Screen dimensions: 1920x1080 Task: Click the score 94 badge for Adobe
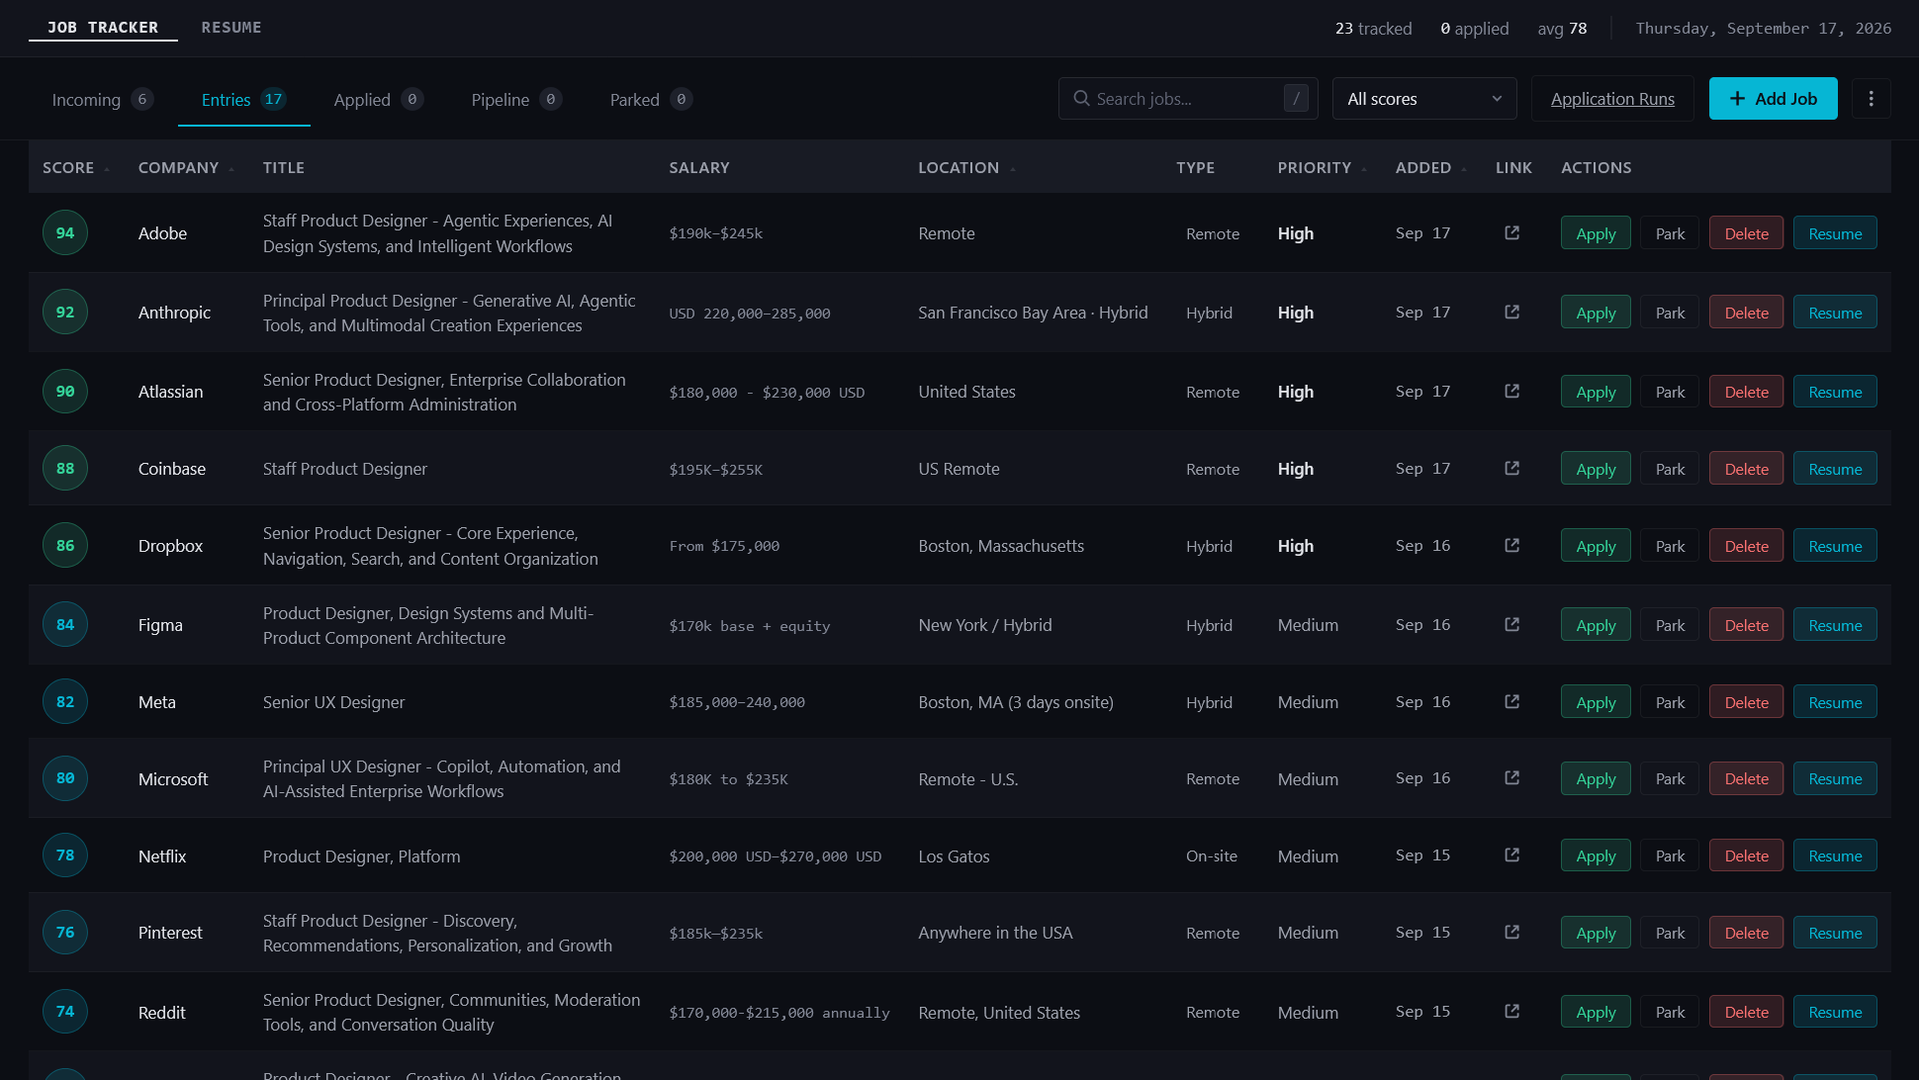click(x=65, y=233)
